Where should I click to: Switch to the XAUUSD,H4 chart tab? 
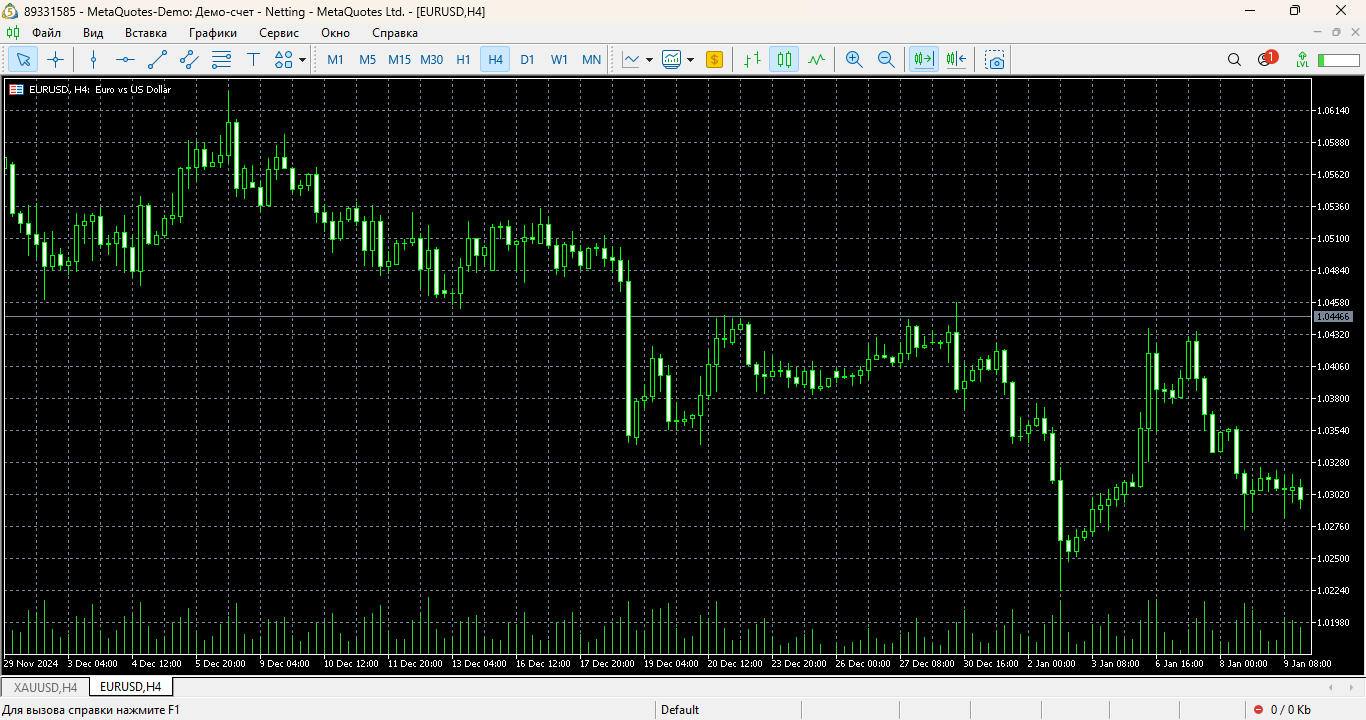click(x=43, y=687)
